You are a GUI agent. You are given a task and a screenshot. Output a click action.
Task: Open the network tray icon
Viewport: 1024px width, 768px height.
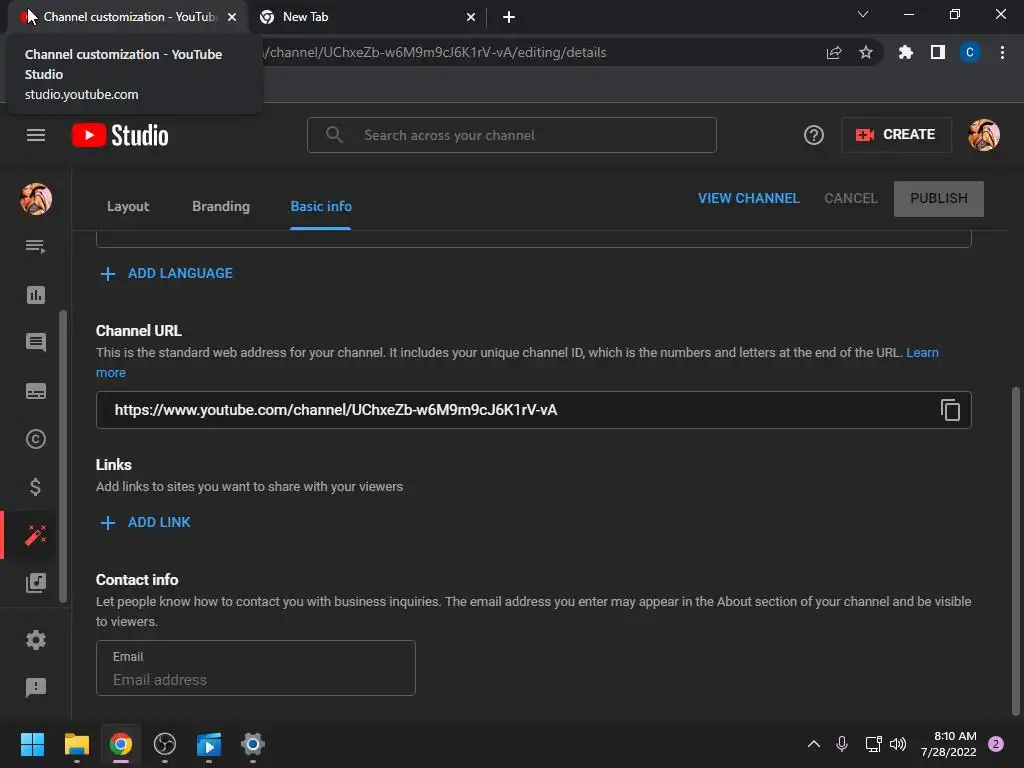pos(873,744)
